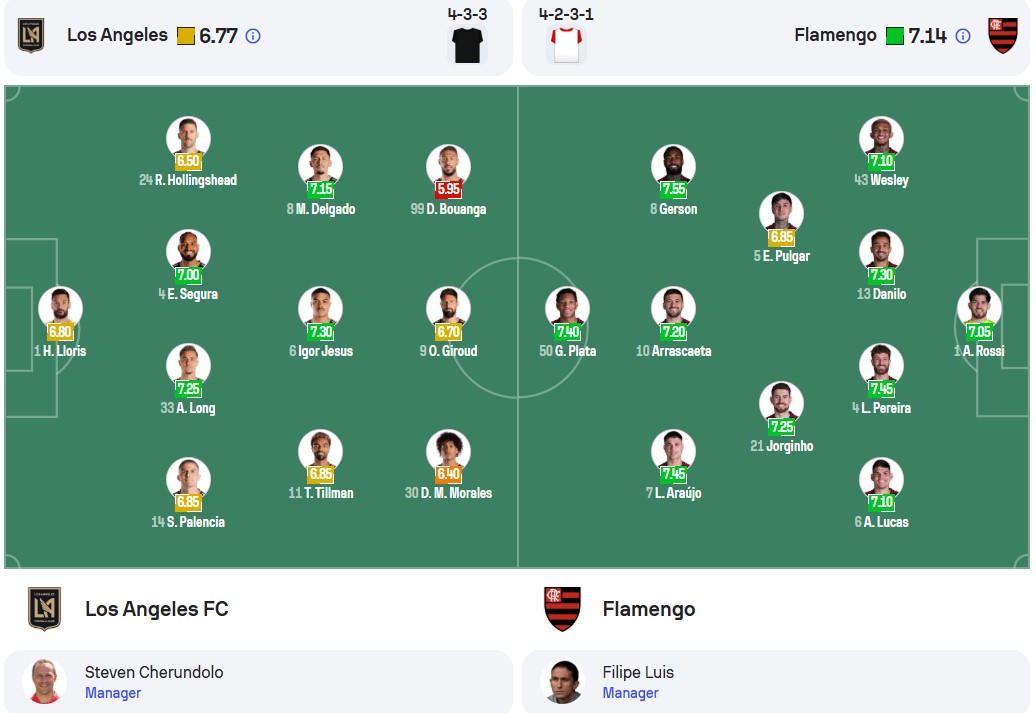The image size is (1036, 713).
Task: Select the black 4-3-3 home kit icon
Action: tap(467, 45)
